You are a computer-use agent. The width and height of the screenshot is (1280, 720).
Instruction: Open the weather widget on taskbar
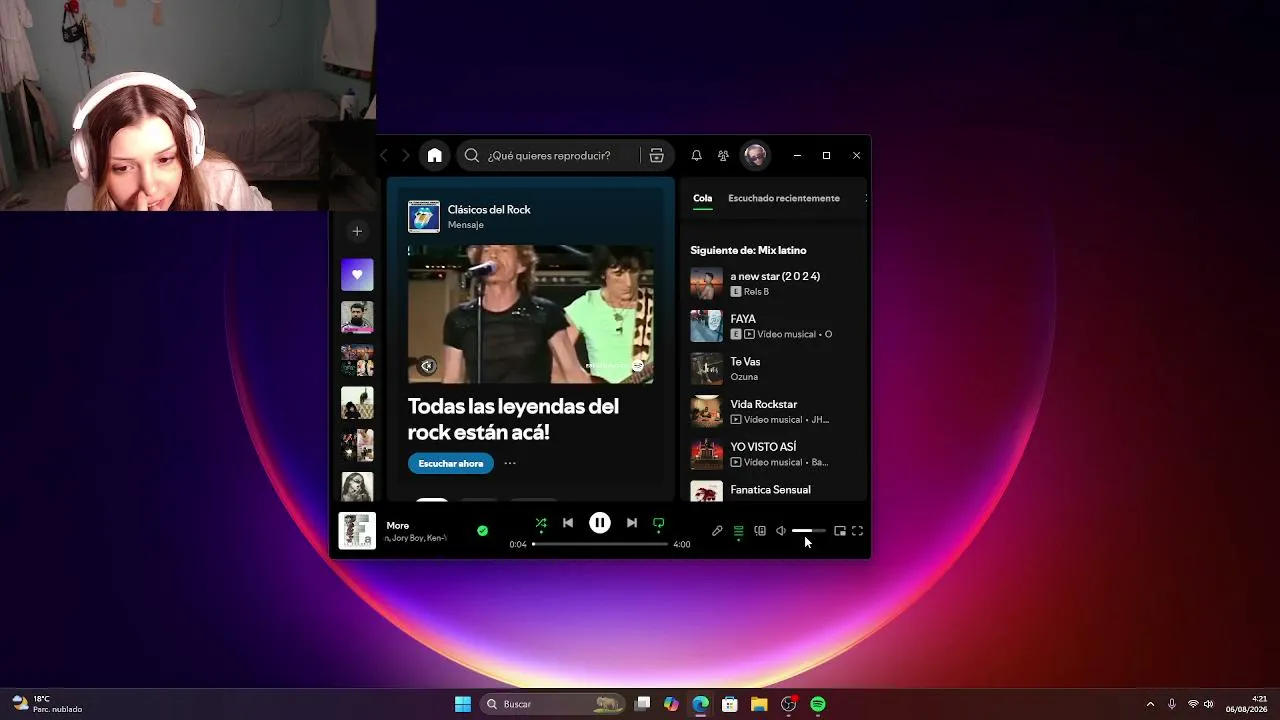[48, 704]
